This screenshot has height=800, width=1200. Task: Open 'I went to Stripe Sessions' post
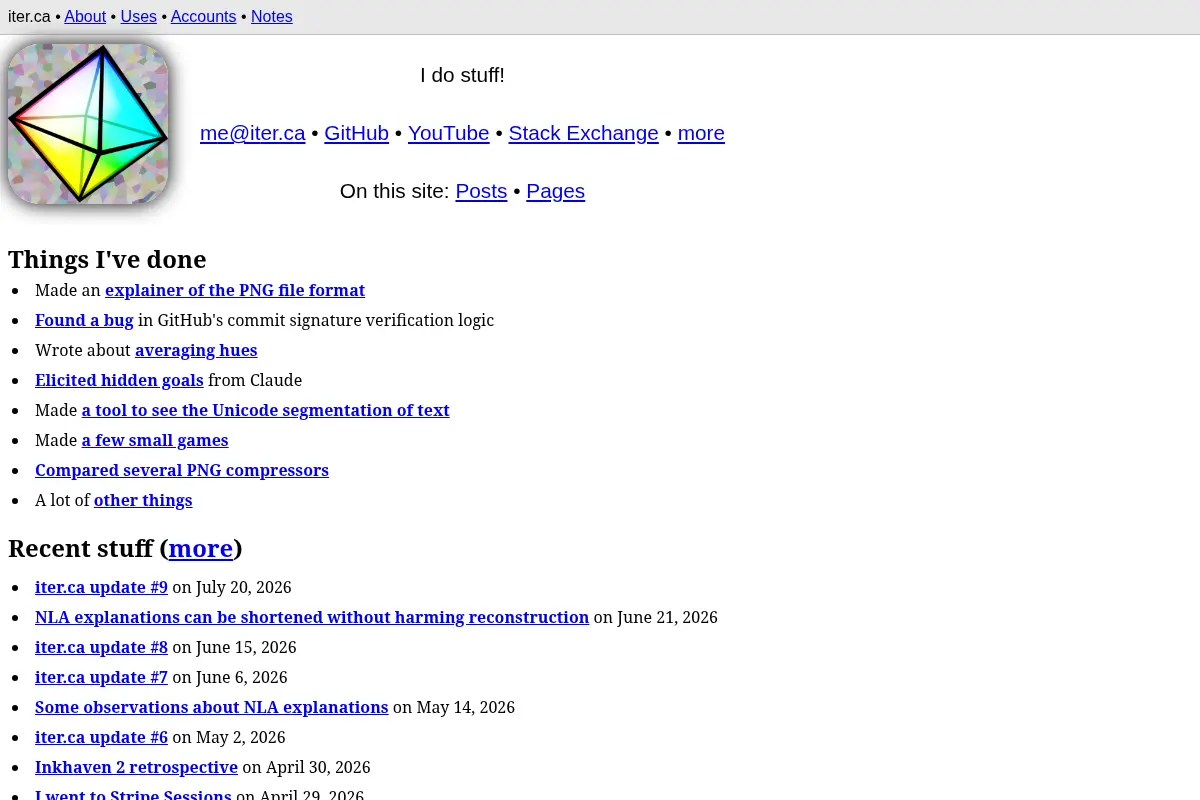133,796
